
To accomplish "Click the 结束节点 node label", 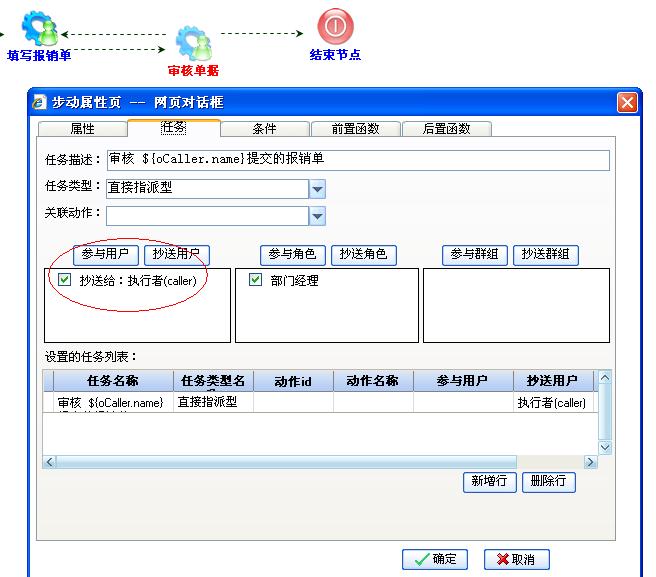I will pos(336,55).
